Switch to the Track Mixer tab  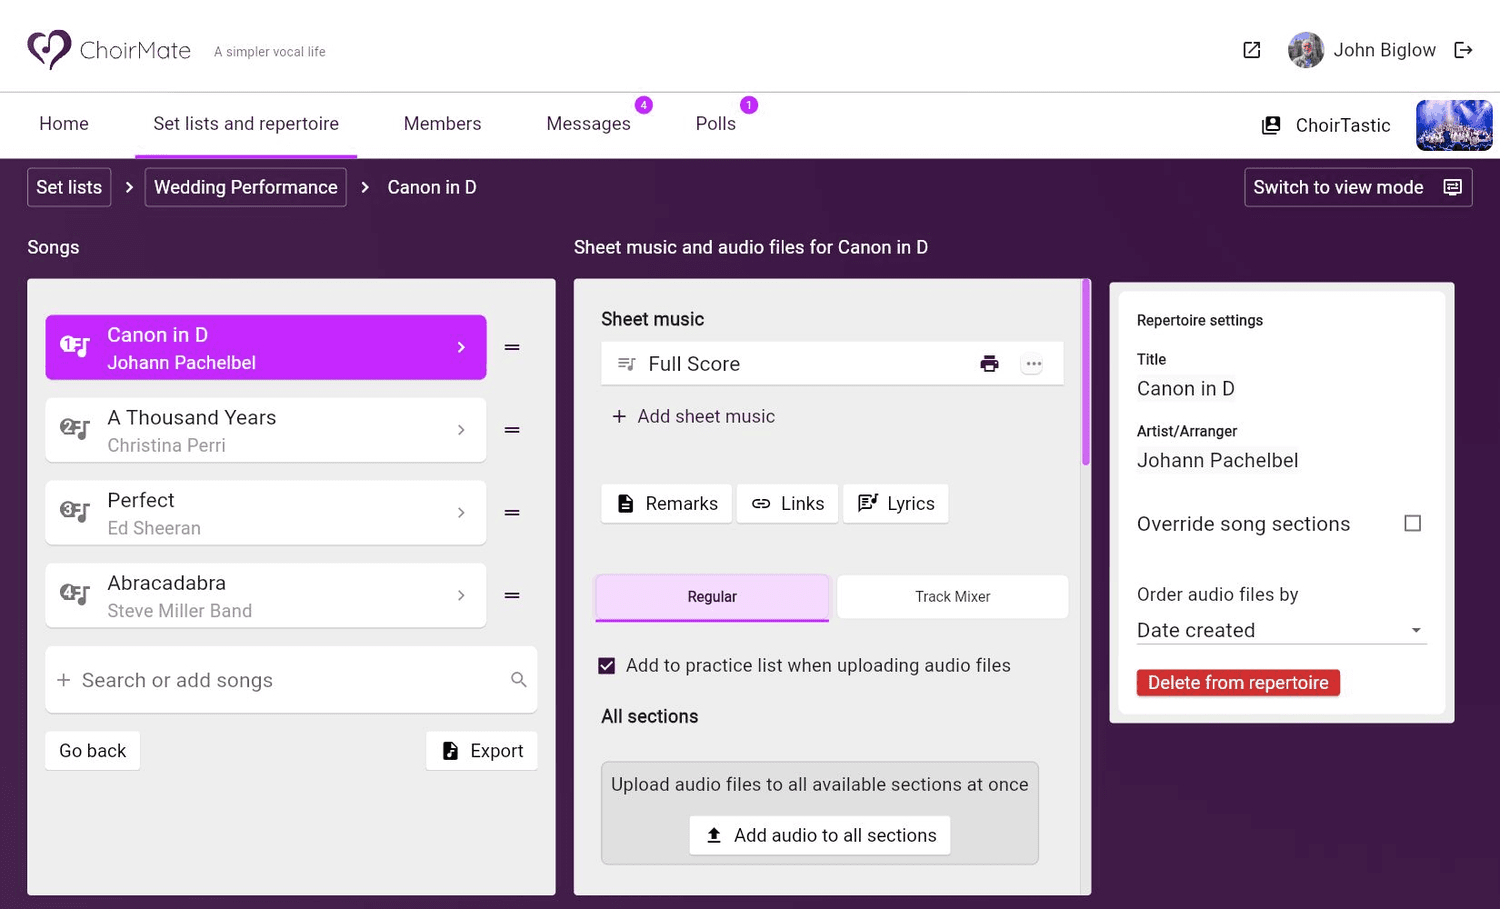[952, 597]
